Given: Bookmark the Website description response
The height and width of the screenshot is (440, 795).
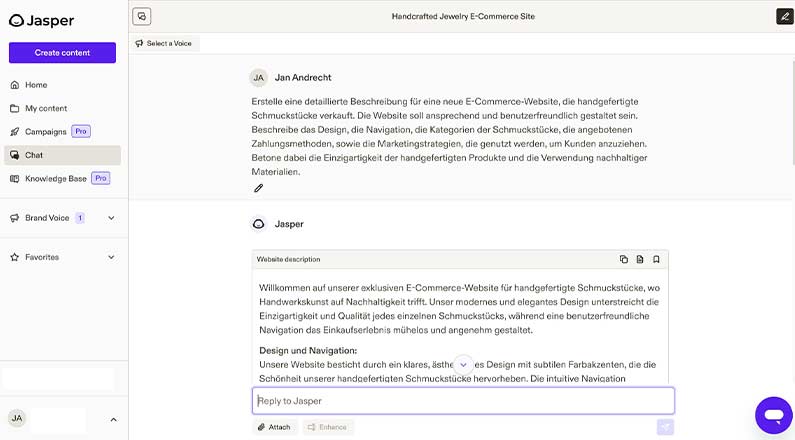Looking at the screenshot, I should coord(656,259).
